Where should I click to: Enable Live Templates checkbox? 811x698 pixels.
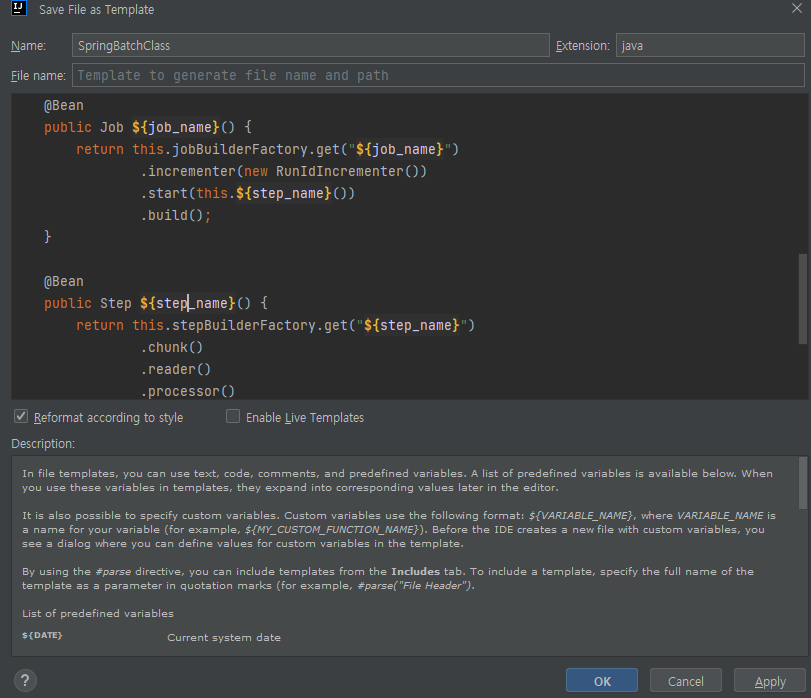(x=233, y=416)
